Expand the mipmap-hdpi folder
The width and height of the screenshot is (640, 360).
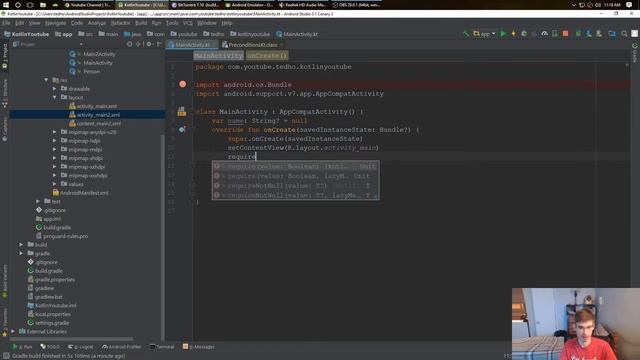(54, 141)
